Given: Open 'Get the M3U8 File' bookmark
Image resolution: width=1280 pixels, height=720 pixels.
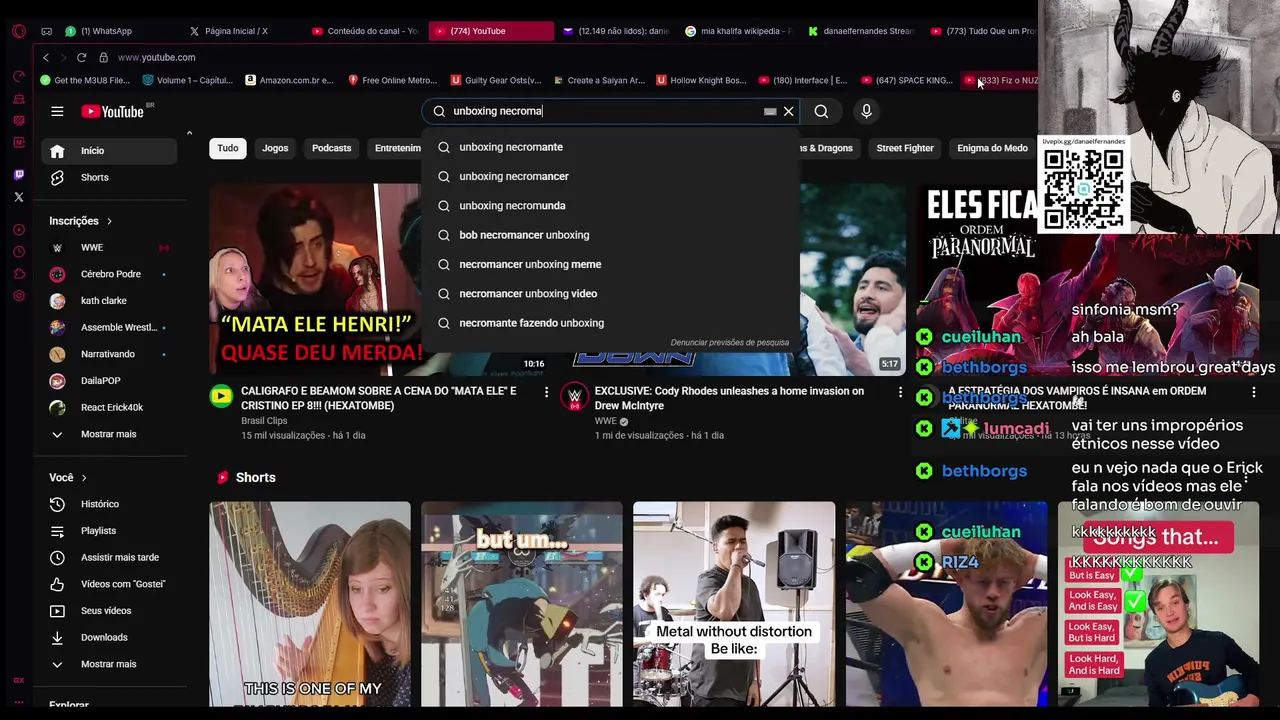Looking at the screenshot, I should coord(85,80).
